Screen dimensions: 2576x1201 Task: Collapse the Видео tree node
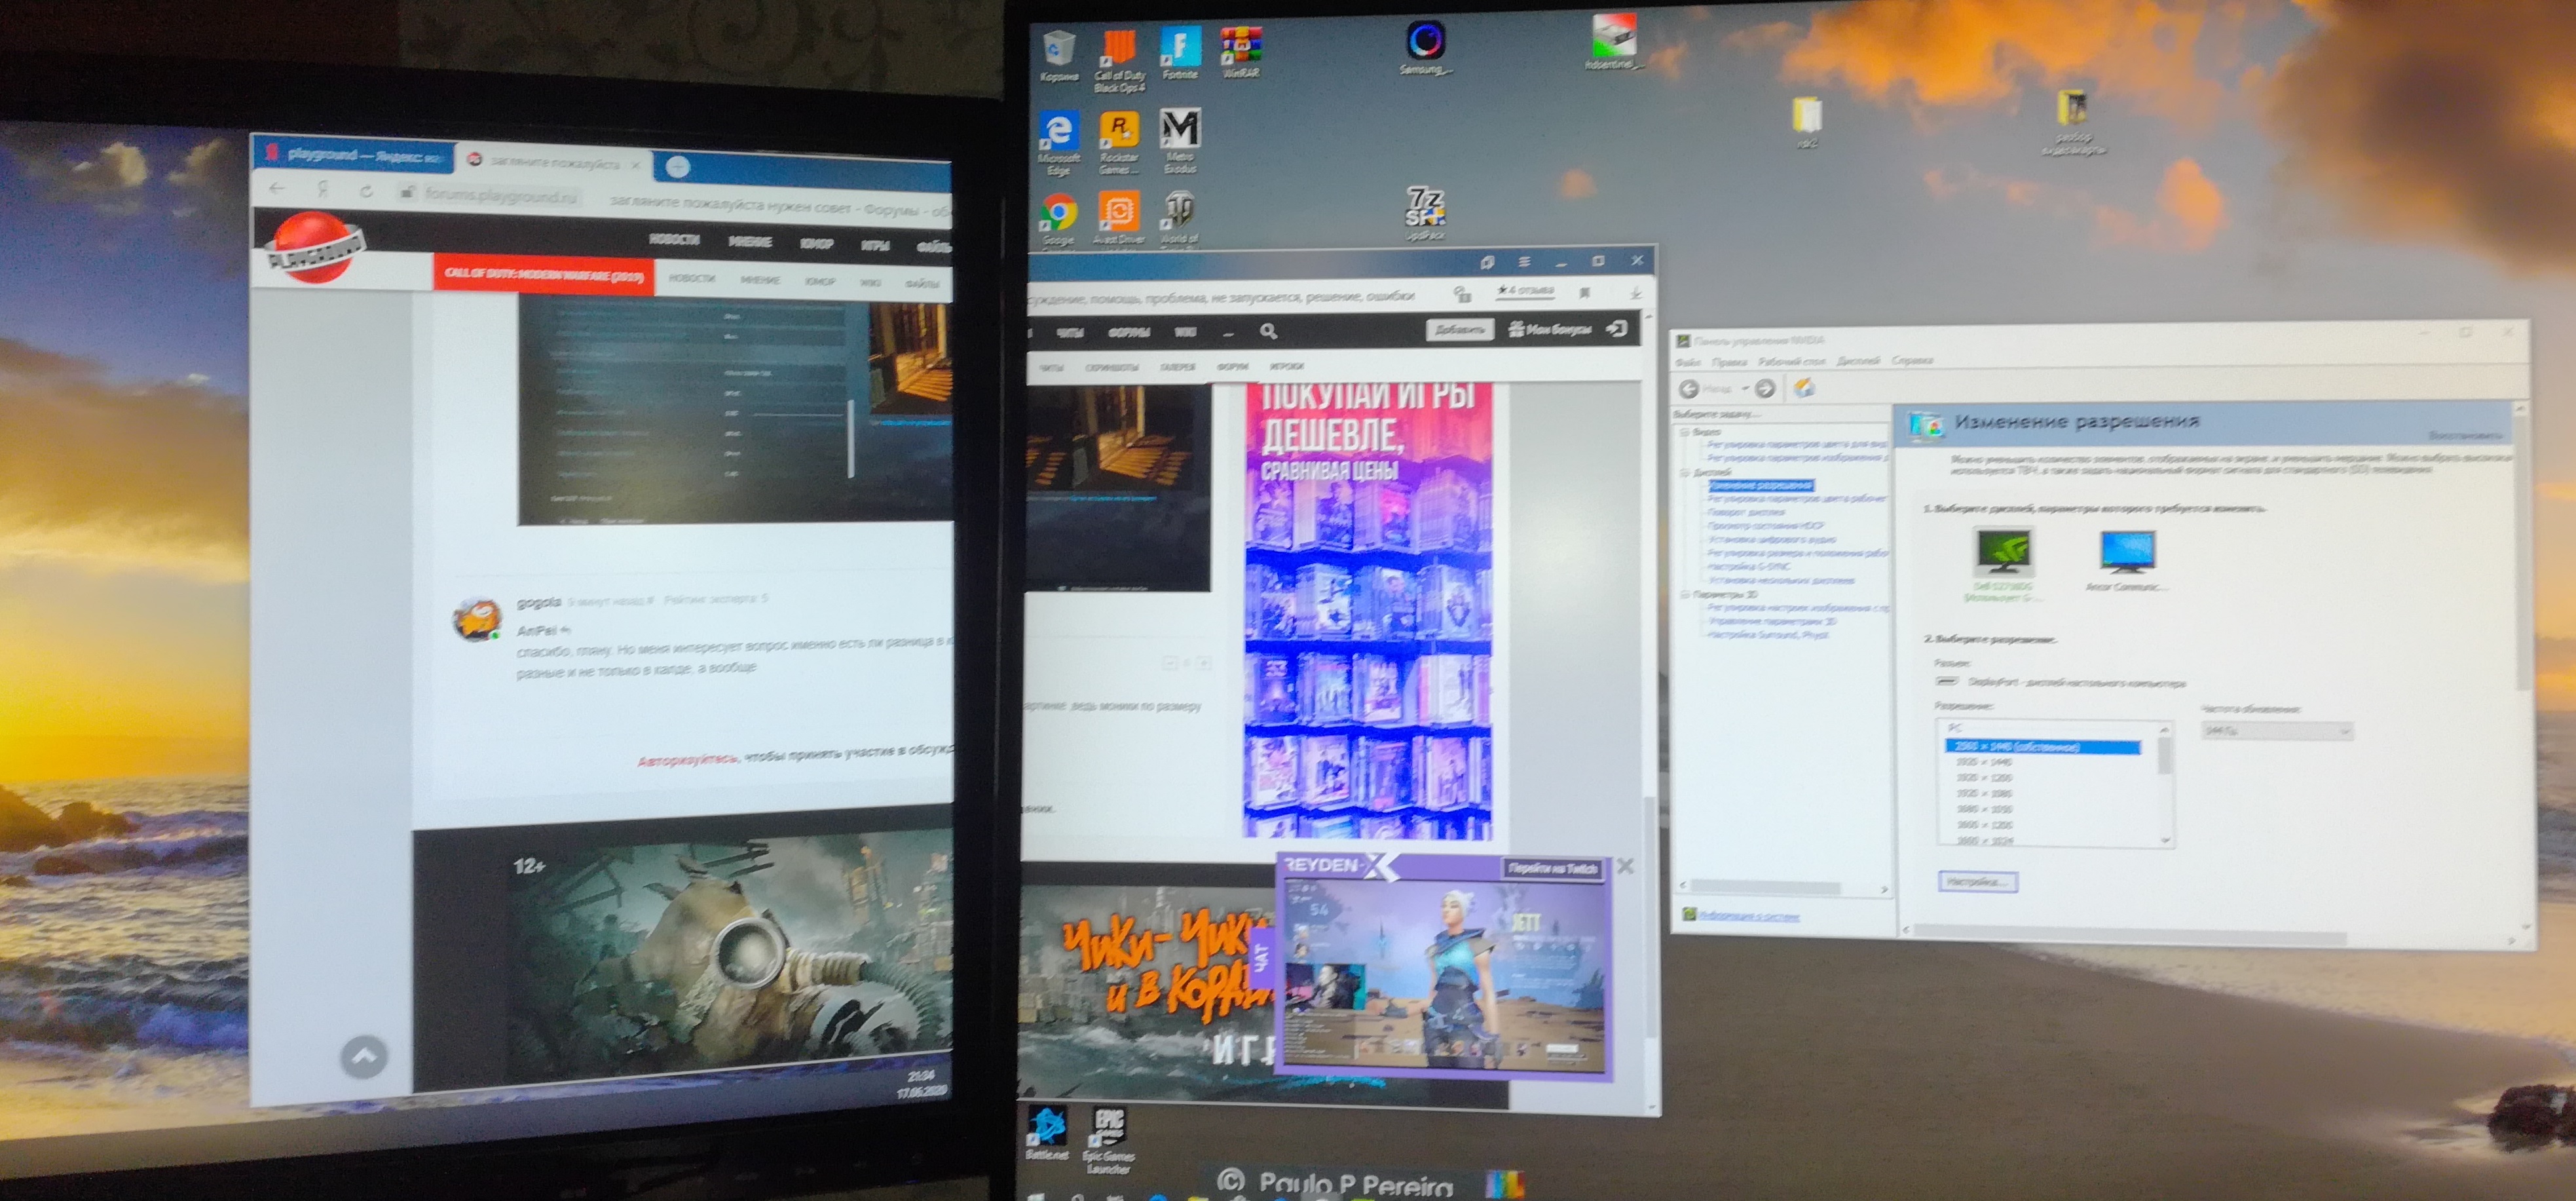pos(1685,432)
